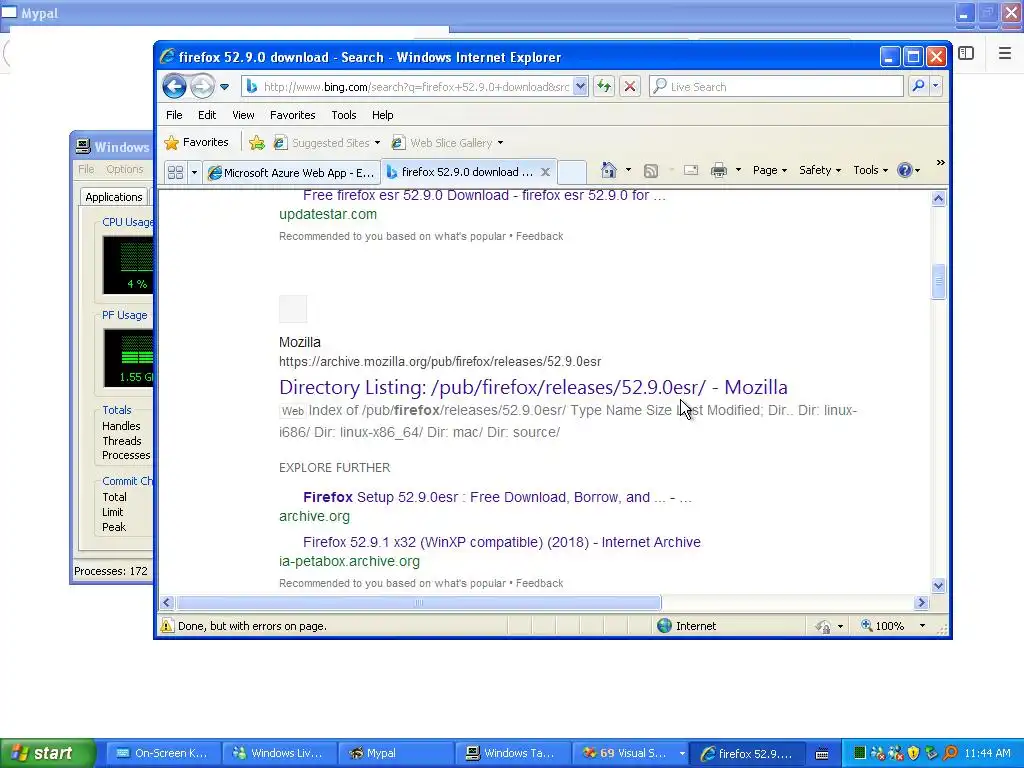Click the archive.mozilla.org URL text
The height and width of the screenshot is (768, 1024).
pos(440,361)
